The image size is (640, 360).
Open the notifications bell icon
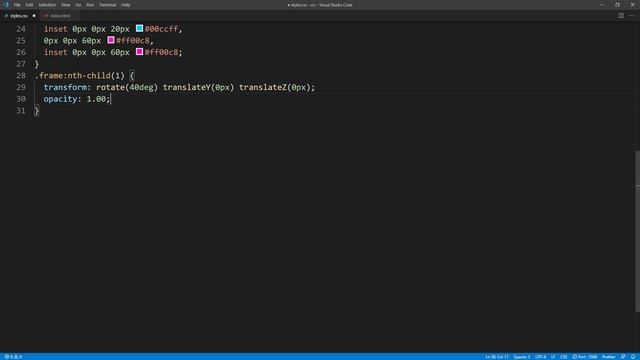pos(633,357)
